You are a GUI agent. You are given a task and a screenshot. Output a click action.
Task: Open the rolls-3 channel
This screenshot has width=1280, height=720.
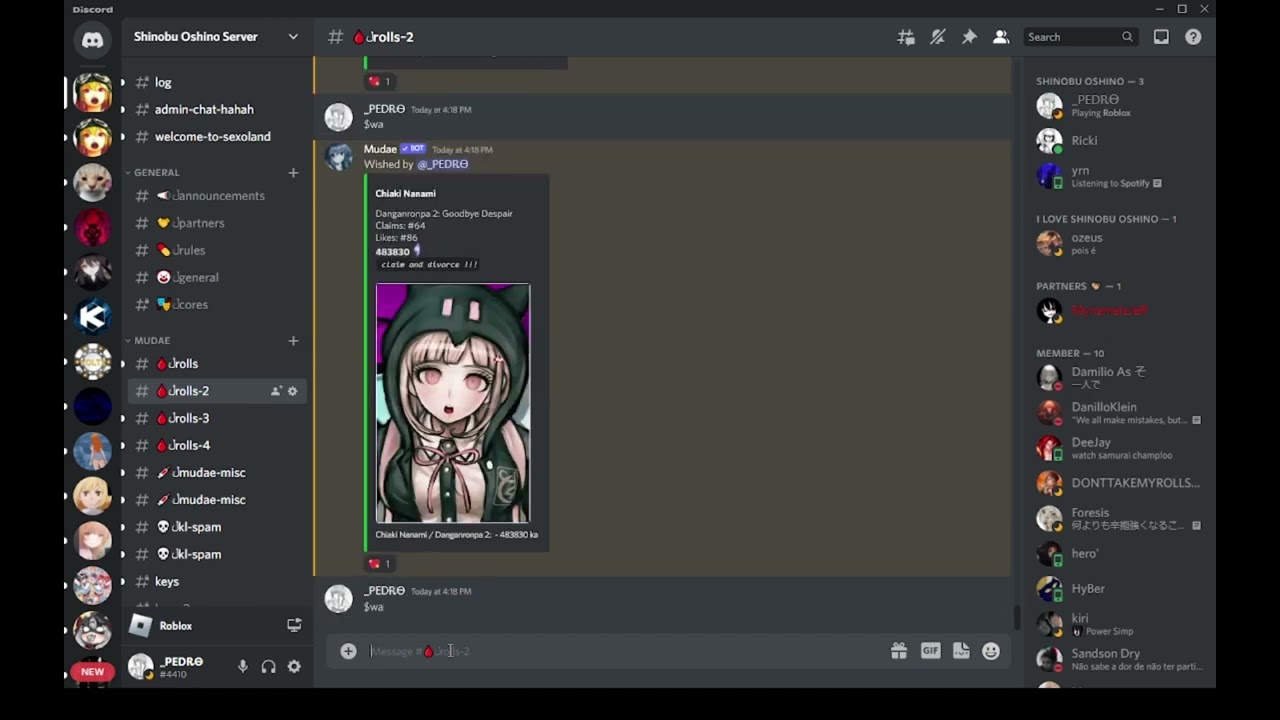[x=216, y=418]
